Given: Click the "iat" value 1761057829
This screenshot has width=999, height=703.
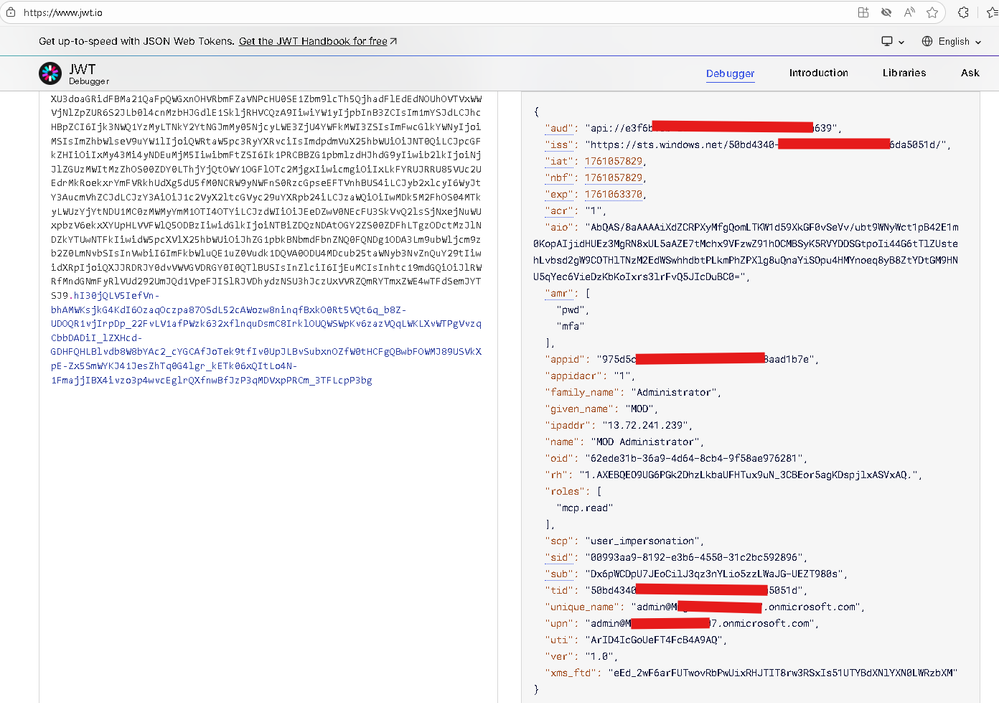Looking at the screenshot, I should tap(614, 161).
